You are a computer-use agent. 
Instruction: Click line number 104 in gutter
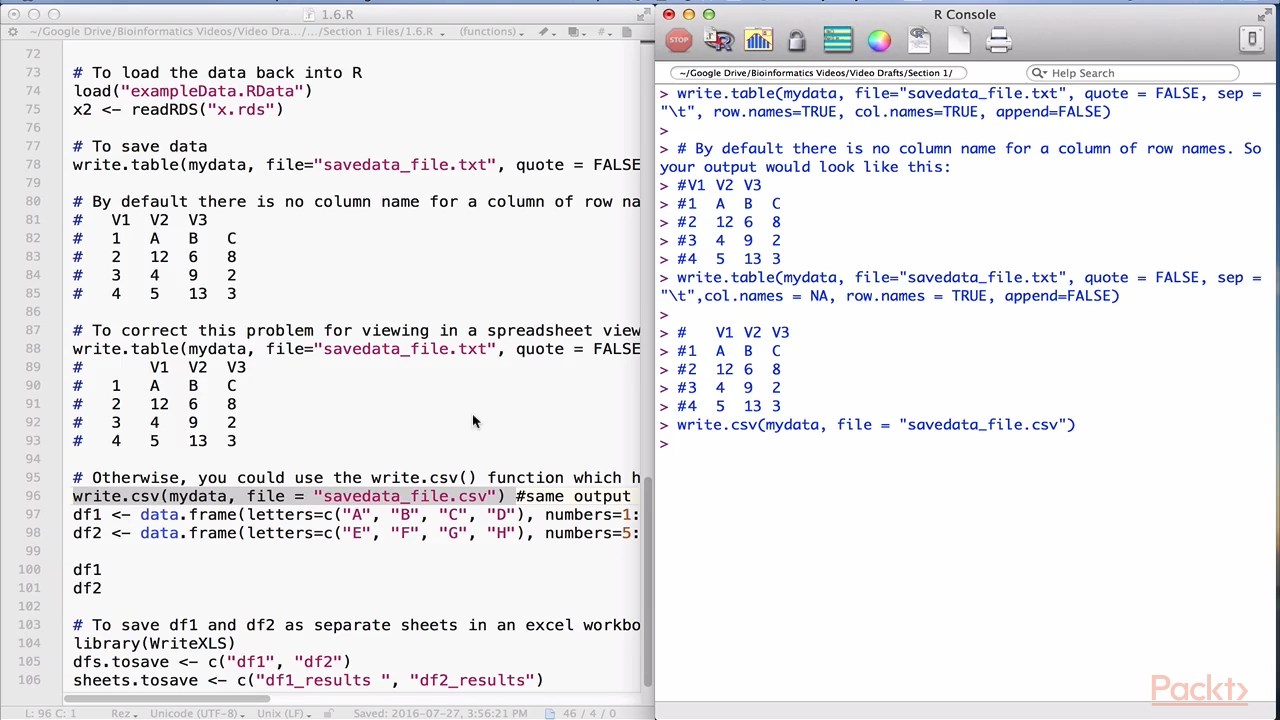[x=29, y=643]
